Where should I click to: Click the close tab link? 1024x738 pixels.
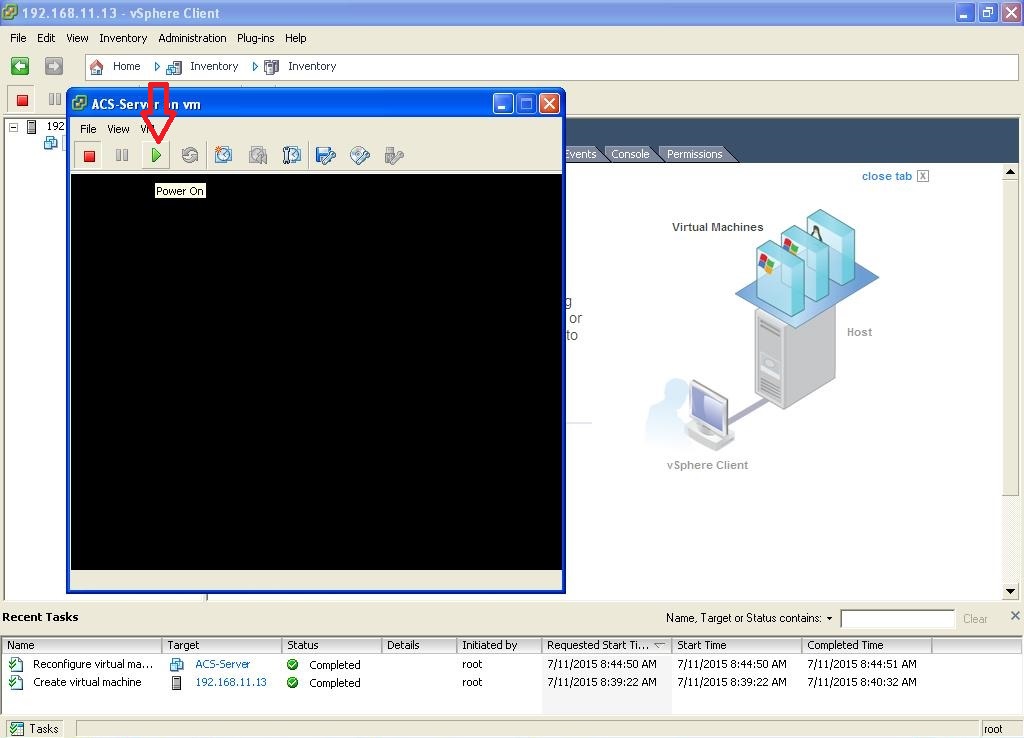point(887,176)
